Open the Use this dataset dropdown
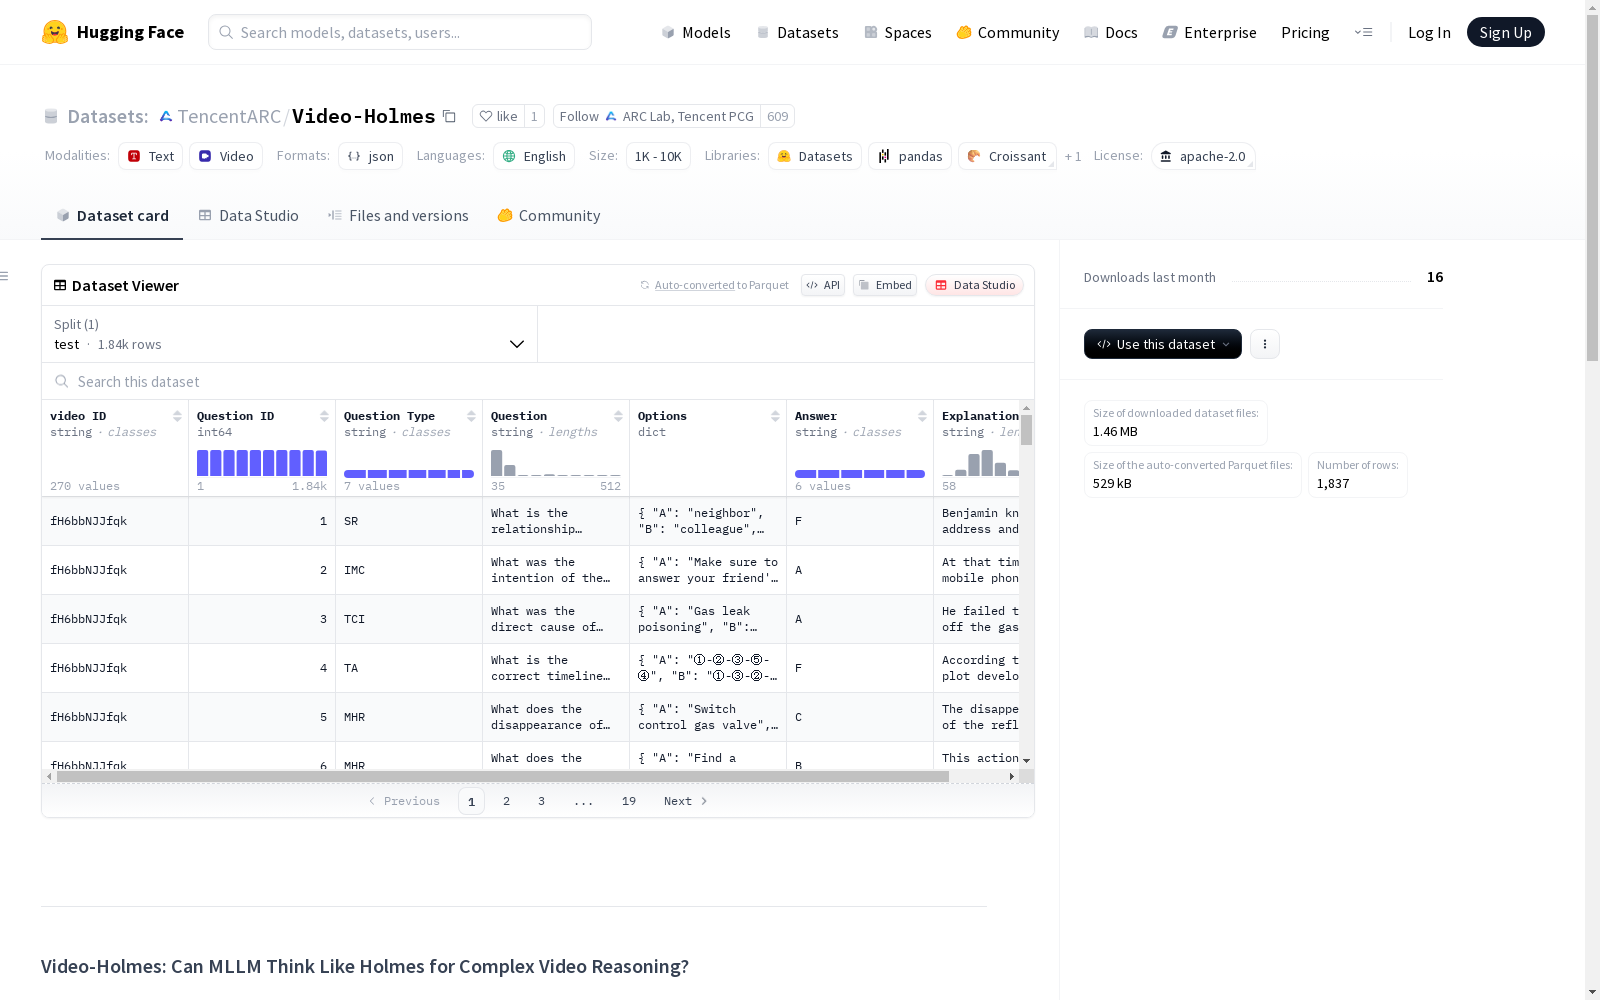1600x1000 pixels. pyautogui.click(x=1163, y=344)
